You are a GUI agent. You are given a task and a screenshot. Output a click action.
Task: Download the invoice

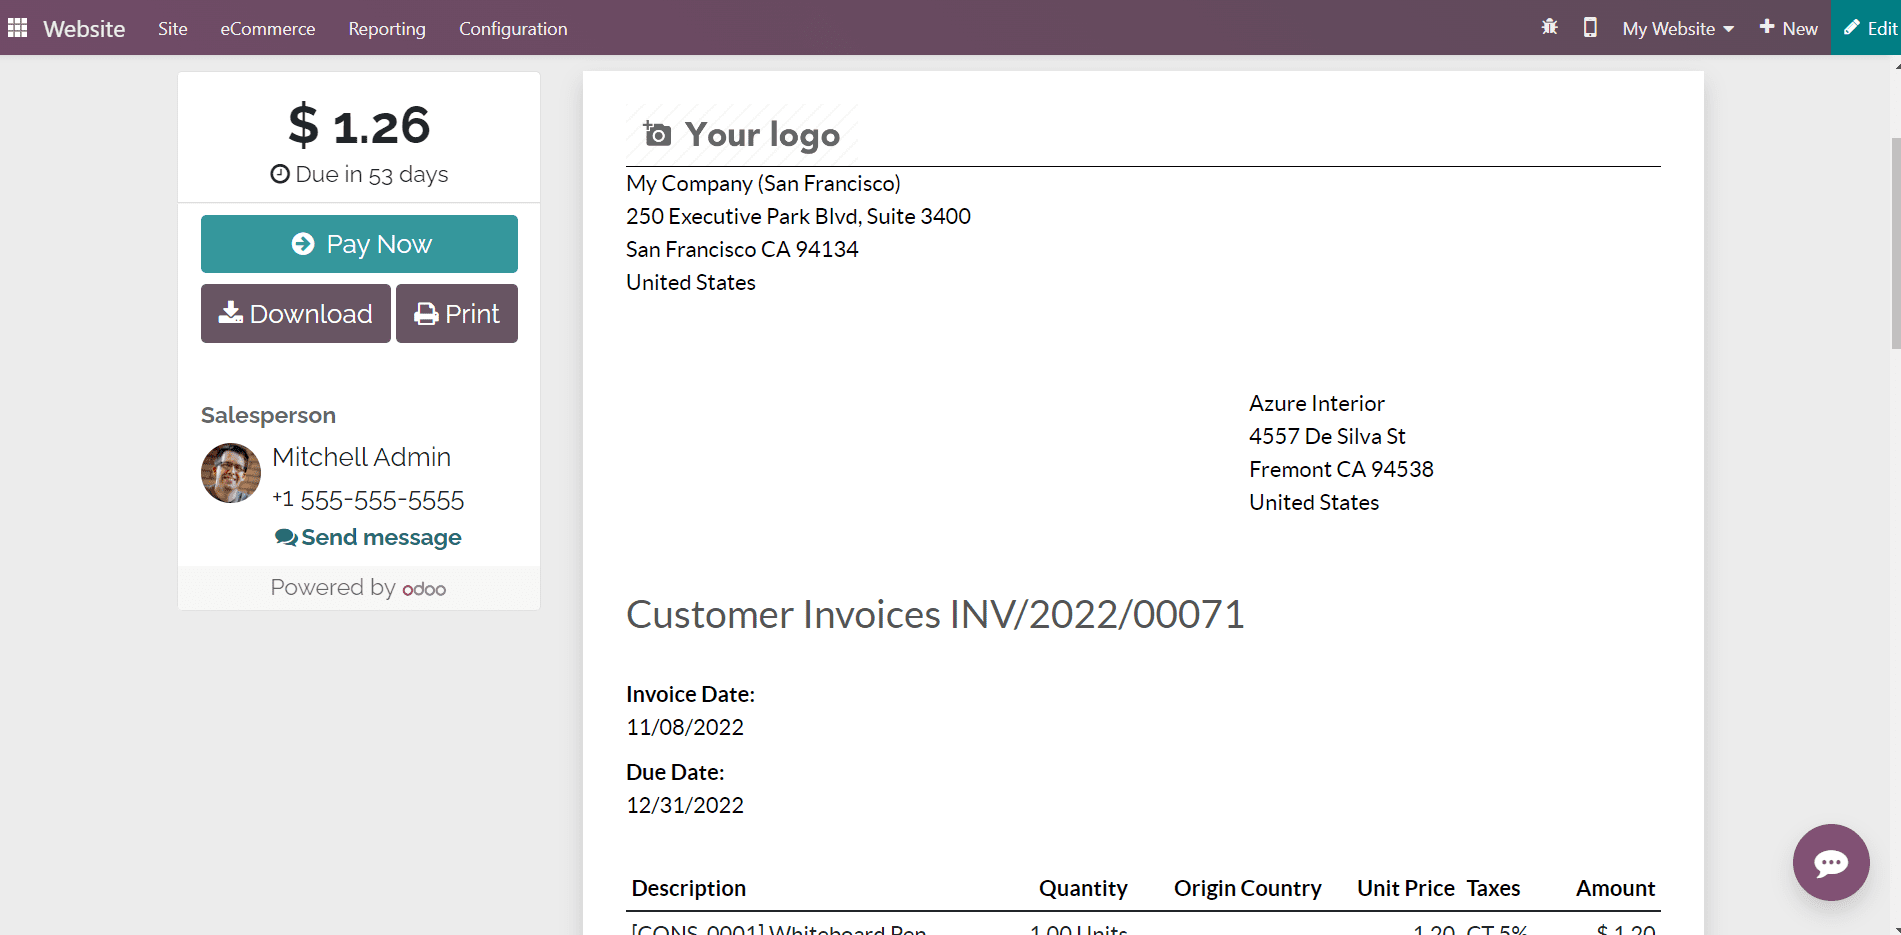(x=295, y=314)
